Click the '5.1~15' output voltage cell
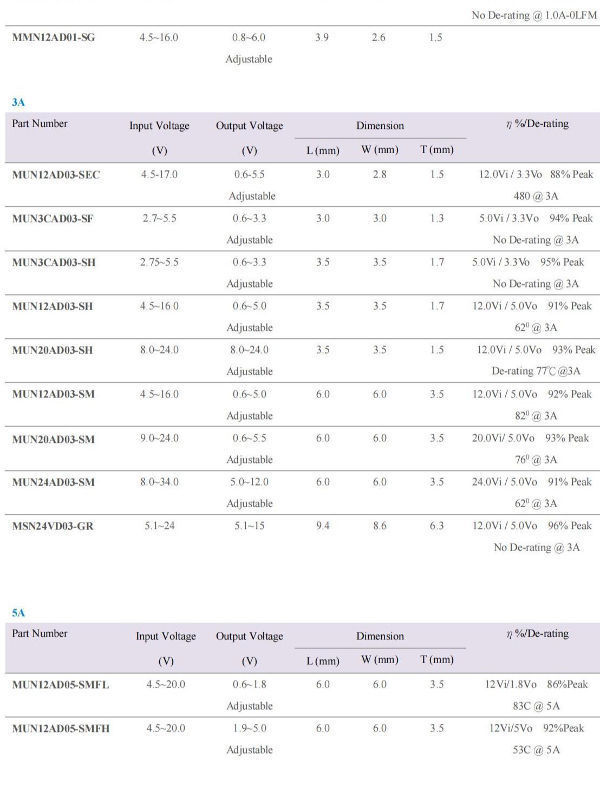 pos(249,526)
